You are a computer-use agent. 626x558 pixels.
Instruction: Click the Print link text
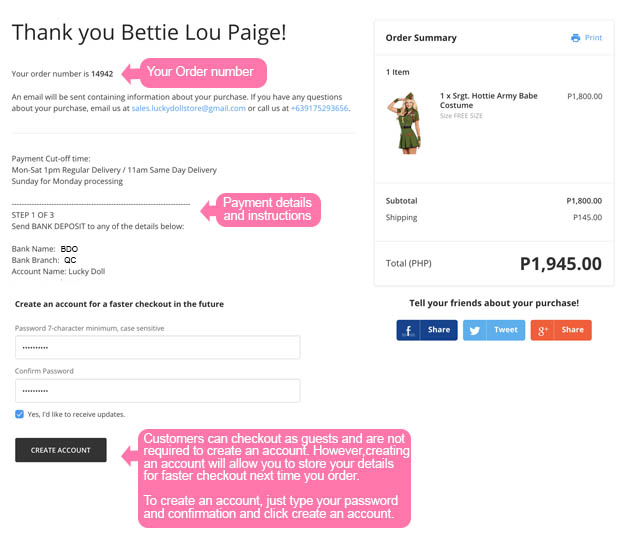[x=593, y=38]
